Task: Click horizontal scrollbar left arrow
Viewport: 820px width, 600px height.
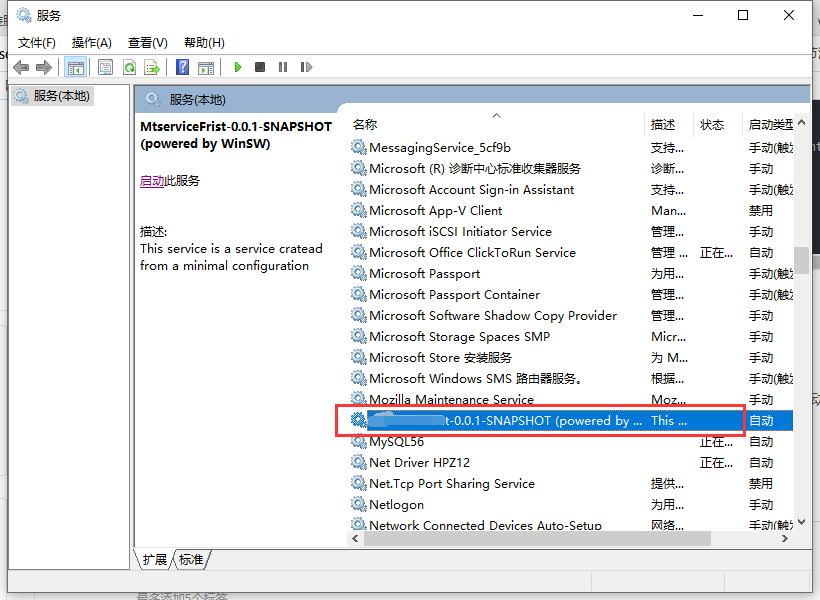Action: (x=356, y=538)
